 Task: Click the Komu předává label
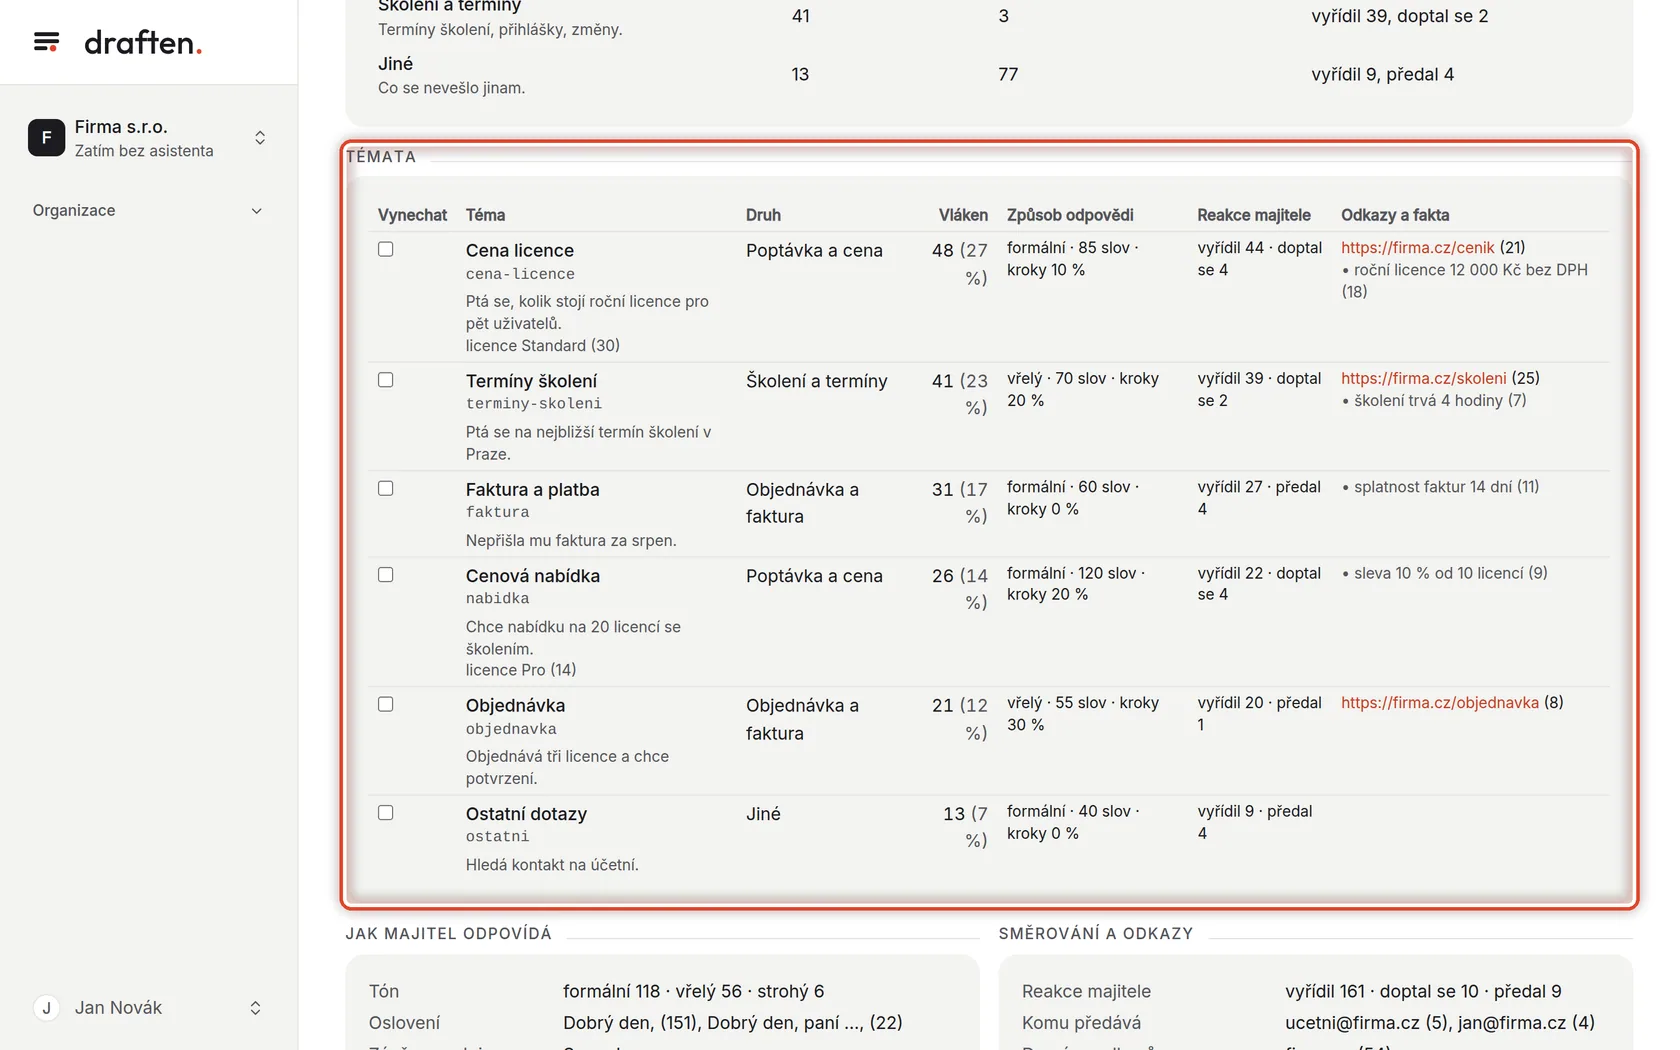(x=1081, y=1023)
